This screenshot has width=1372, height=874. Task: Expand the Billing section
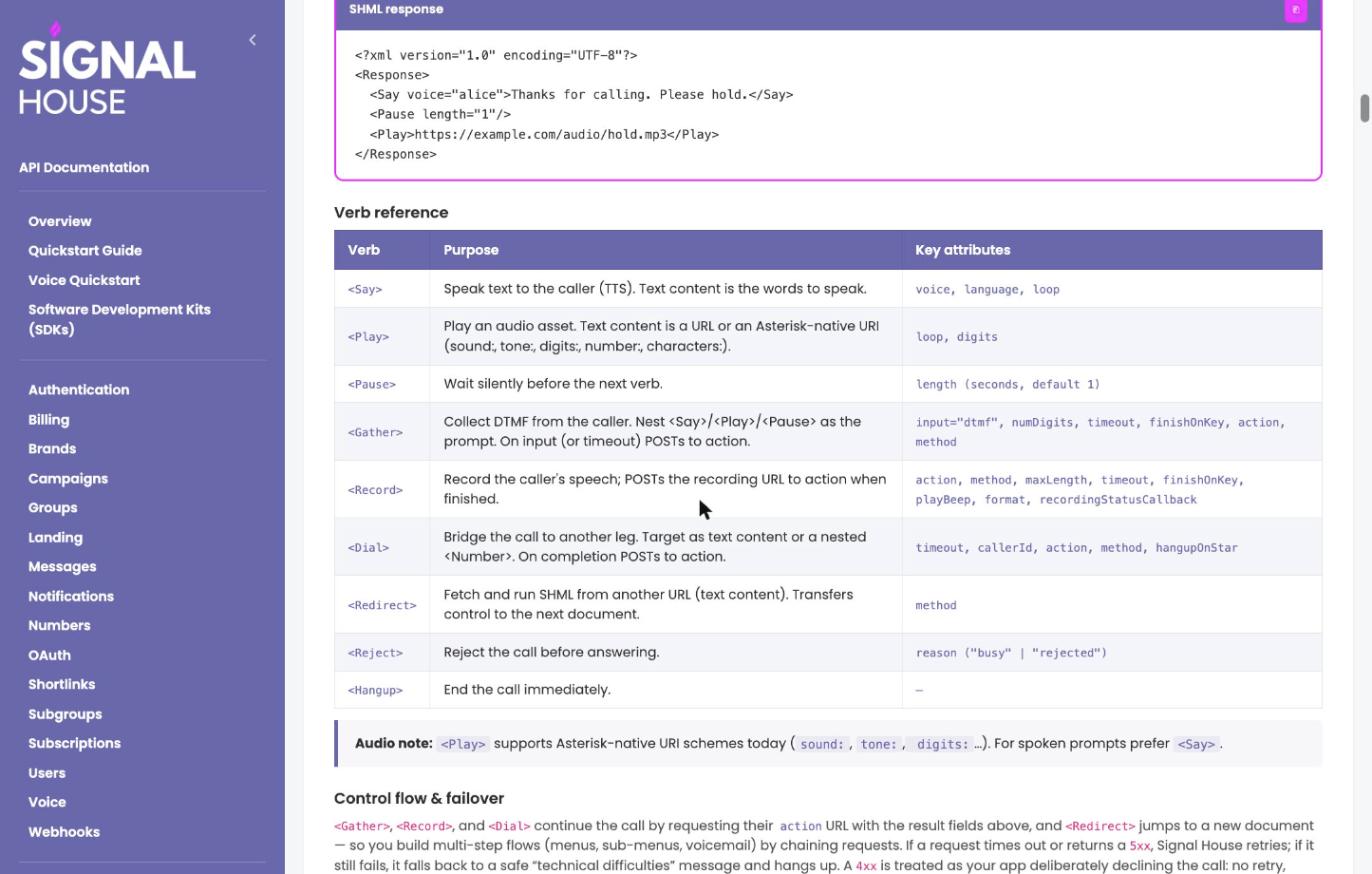pos(49,420)
